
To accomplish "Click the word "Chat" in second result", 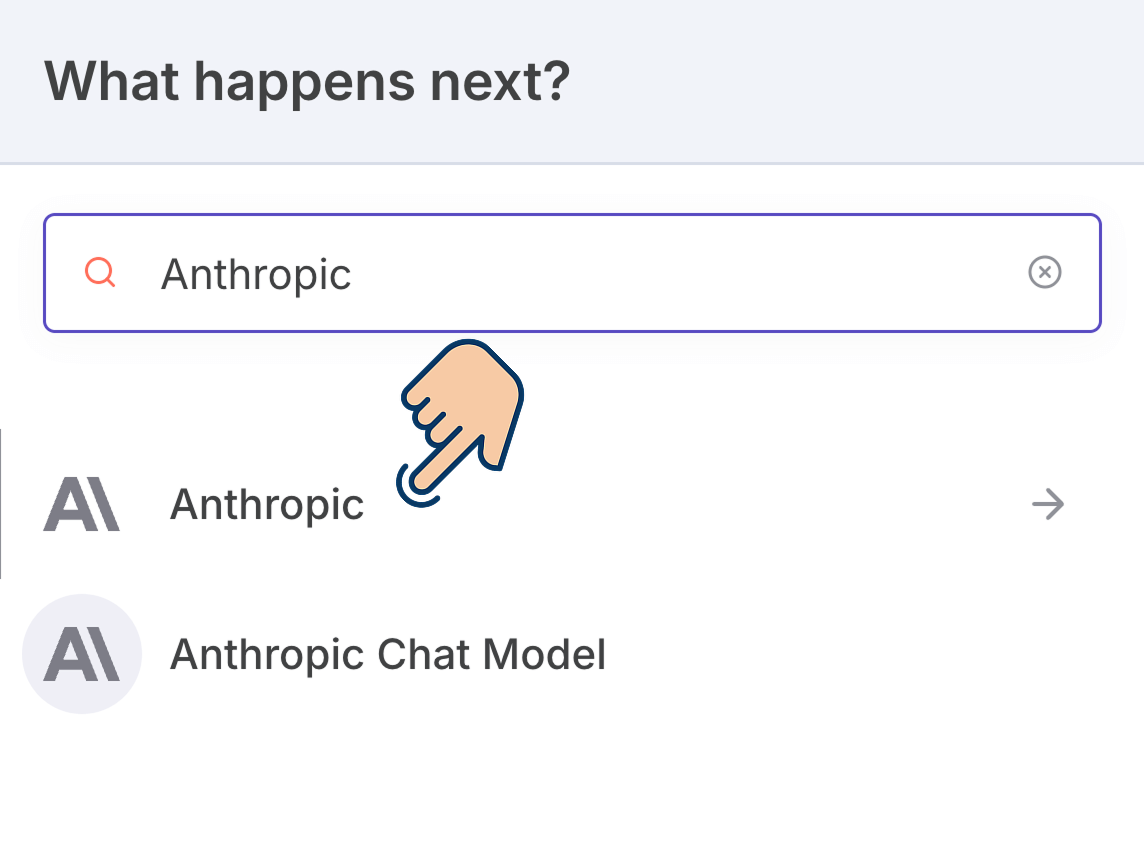I will tap(420, 654).
